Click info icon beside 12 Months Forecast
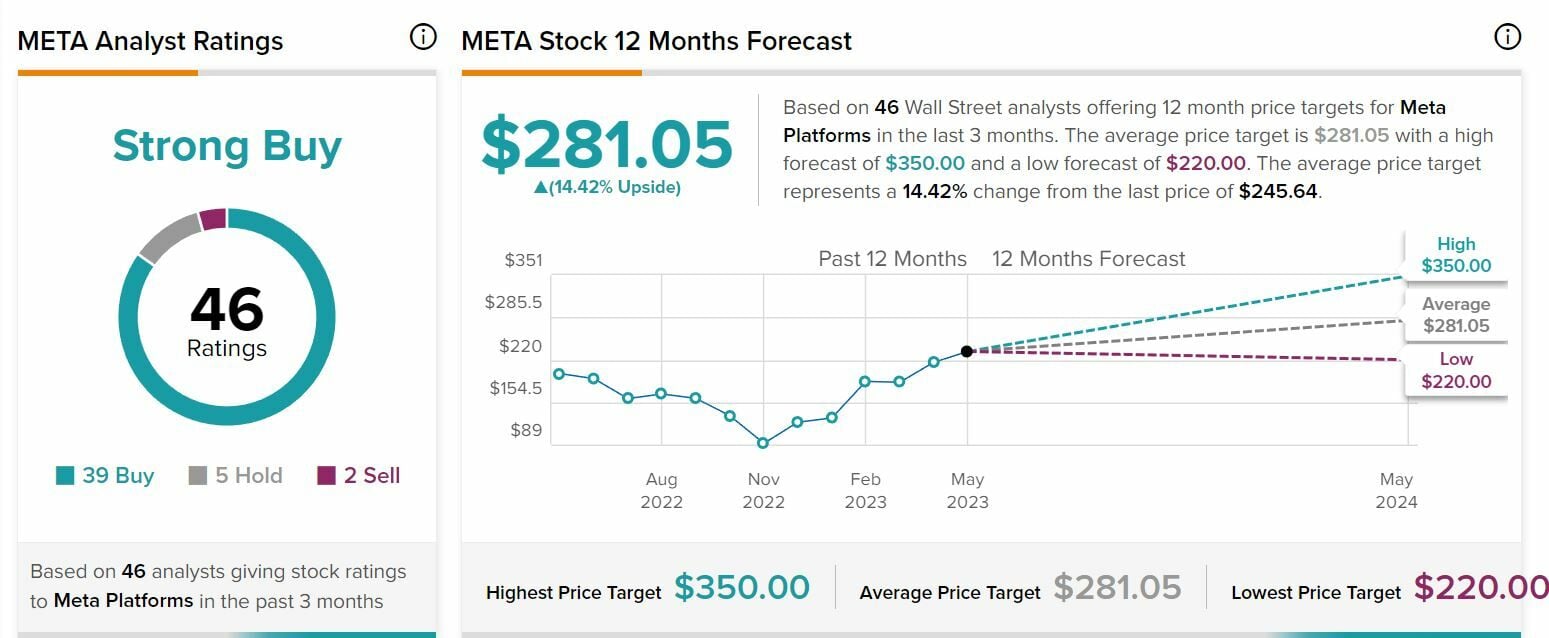This screenshot has height=638, width=1549. click(x=1506, y=38)
